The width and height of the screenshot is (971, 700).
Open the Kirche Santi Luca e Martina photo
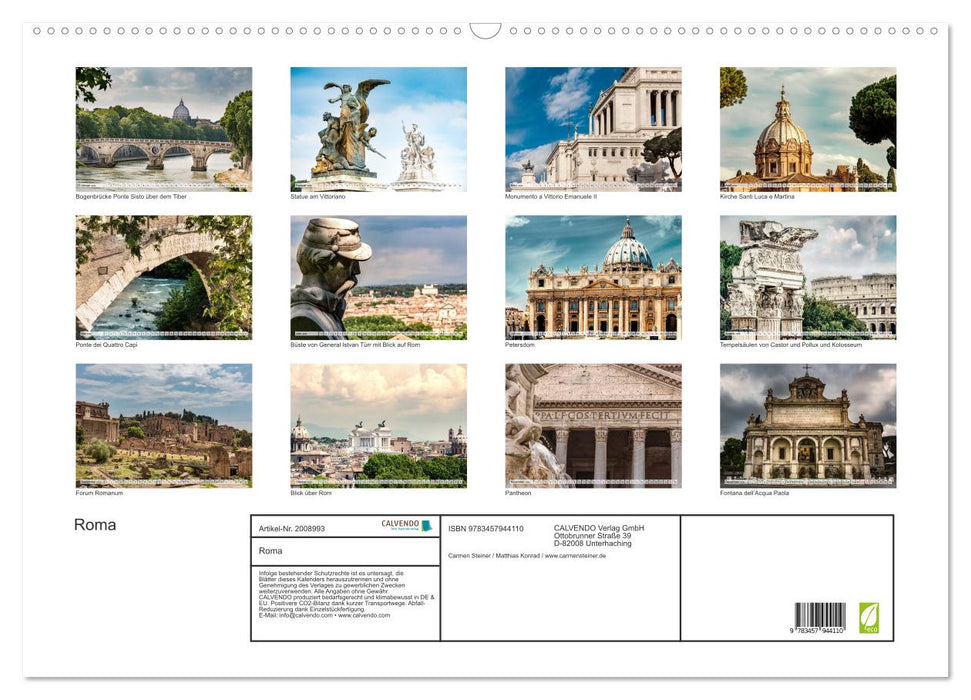809,129
